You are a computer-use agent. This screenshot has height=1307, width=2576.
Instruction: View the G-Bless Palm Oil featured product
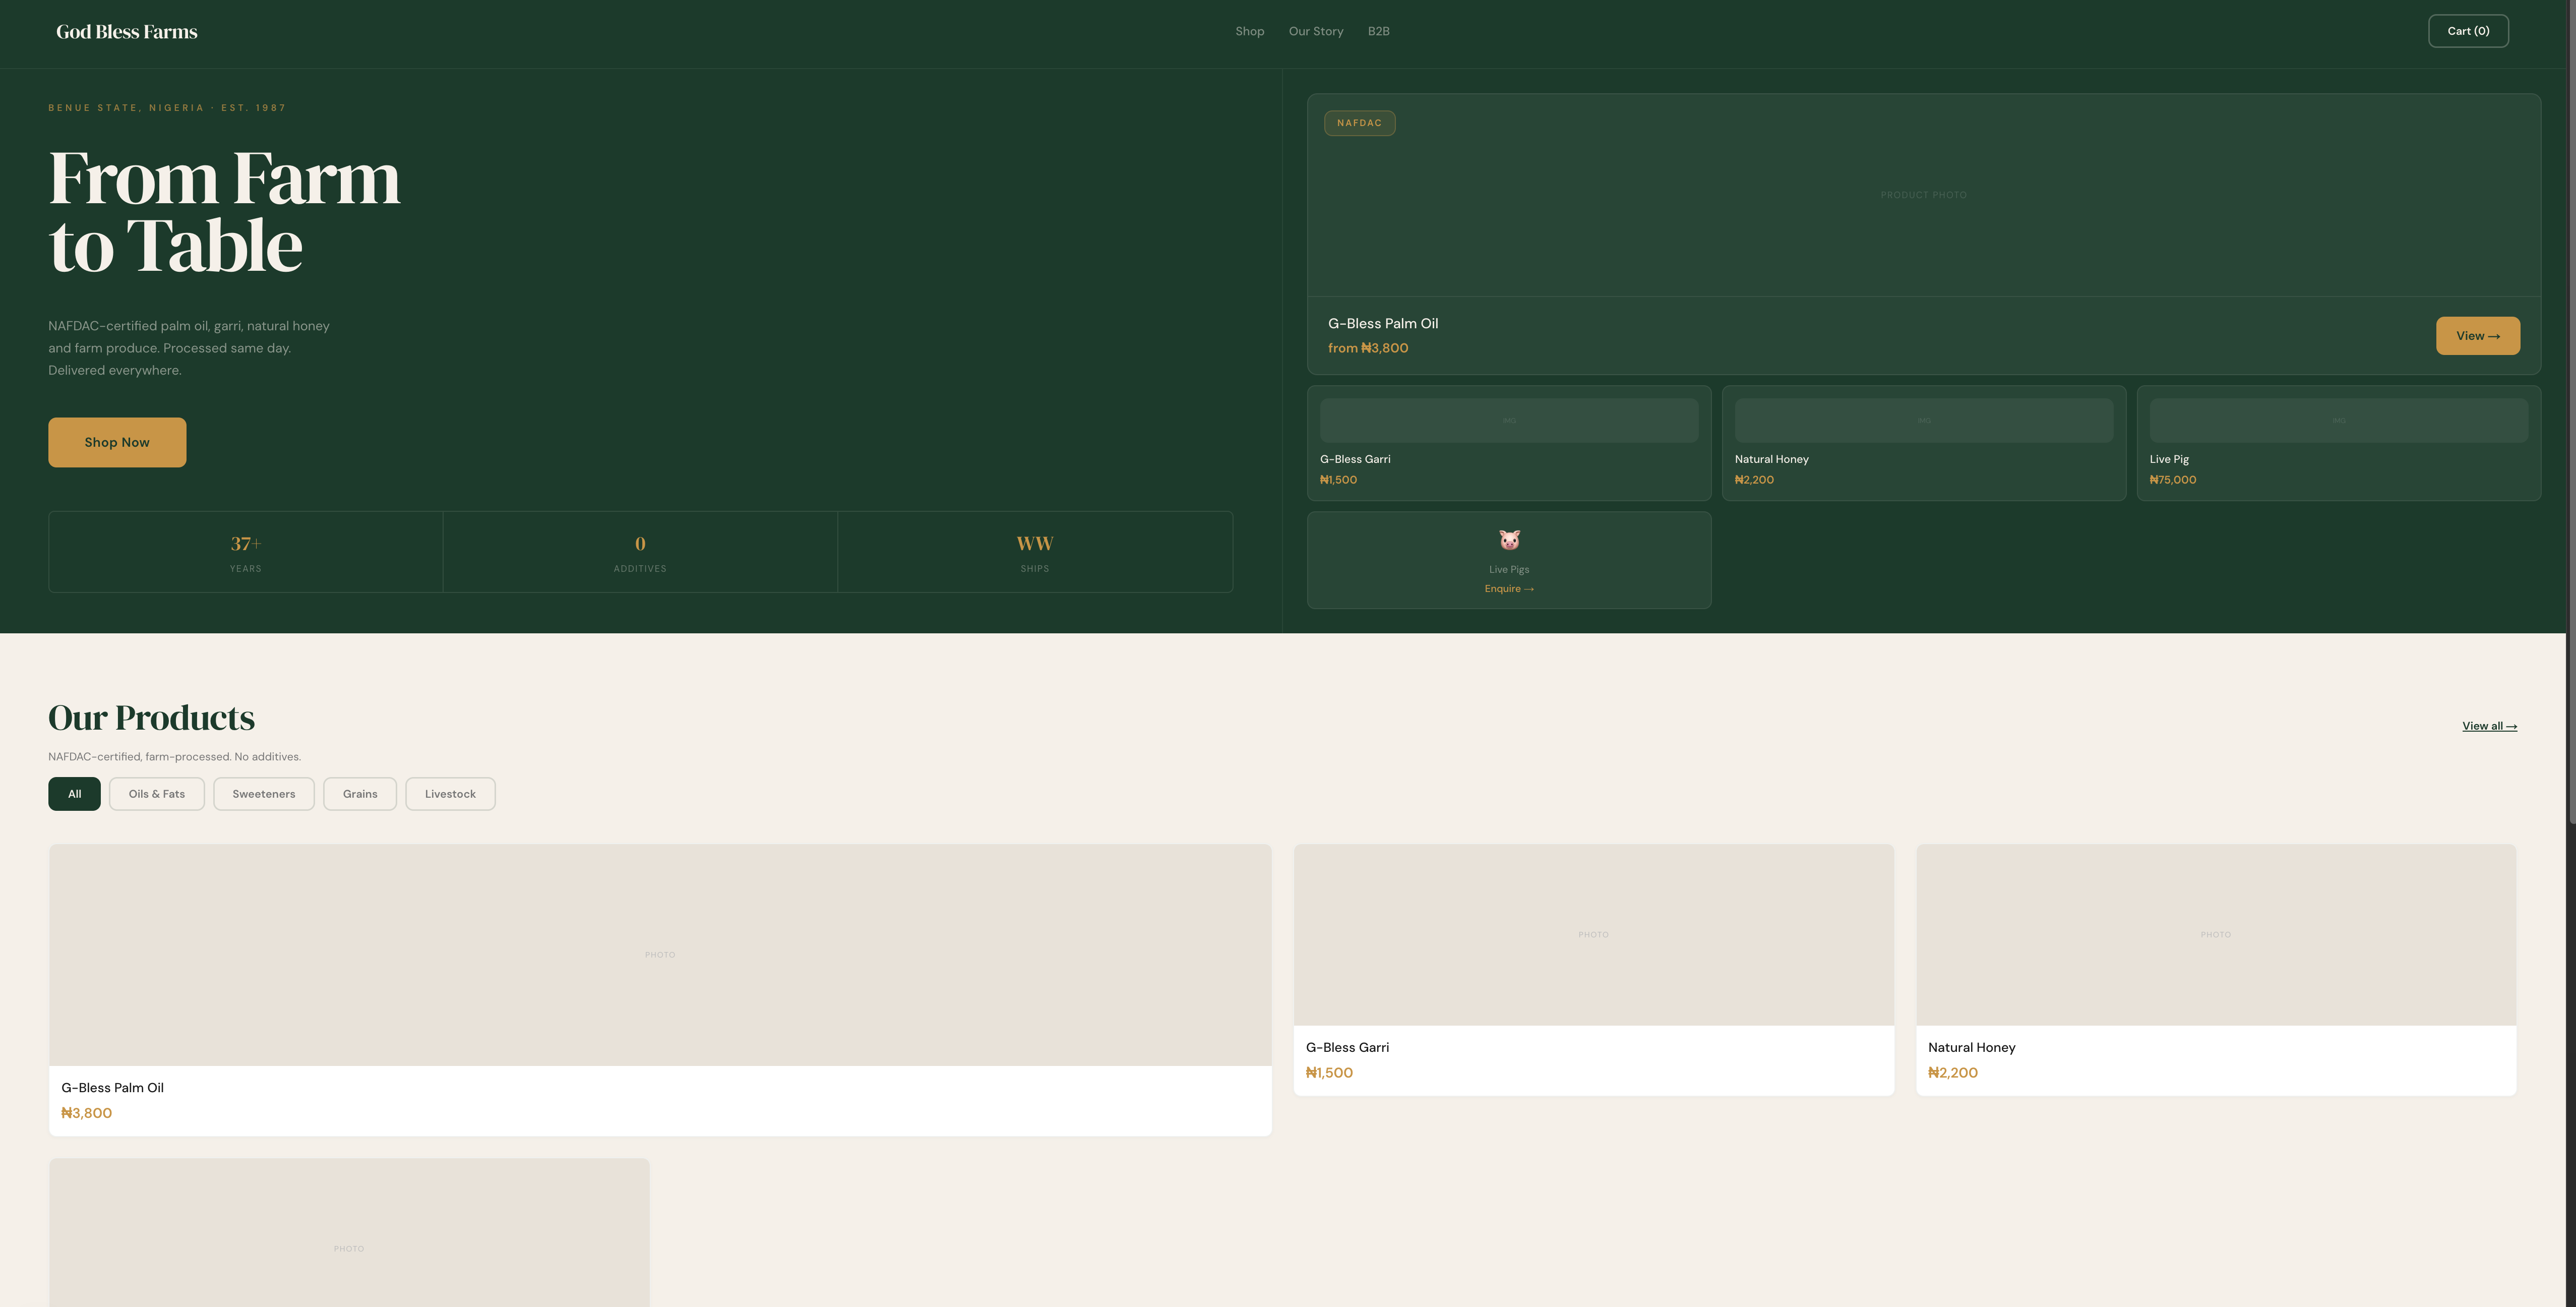coord(2477,336)
